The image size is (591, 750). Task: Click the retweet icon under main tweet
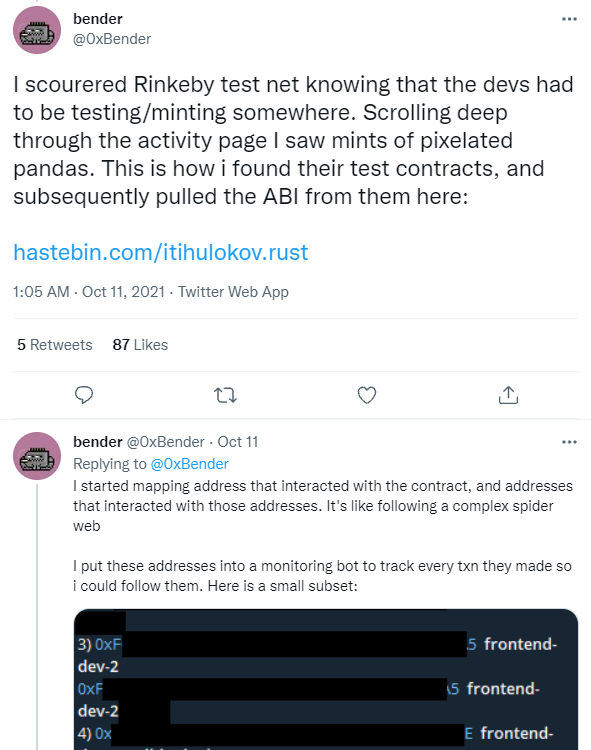(x=225, y=395)
